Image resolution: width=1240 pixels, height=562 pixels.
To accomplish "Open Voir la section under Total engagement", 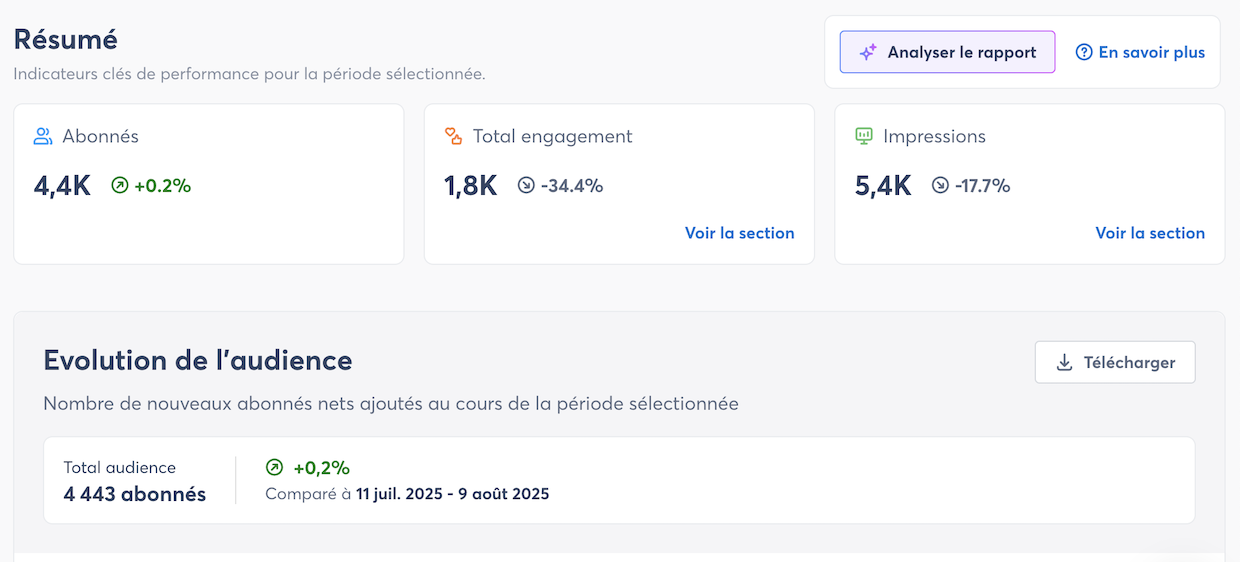I will [739, 233].
